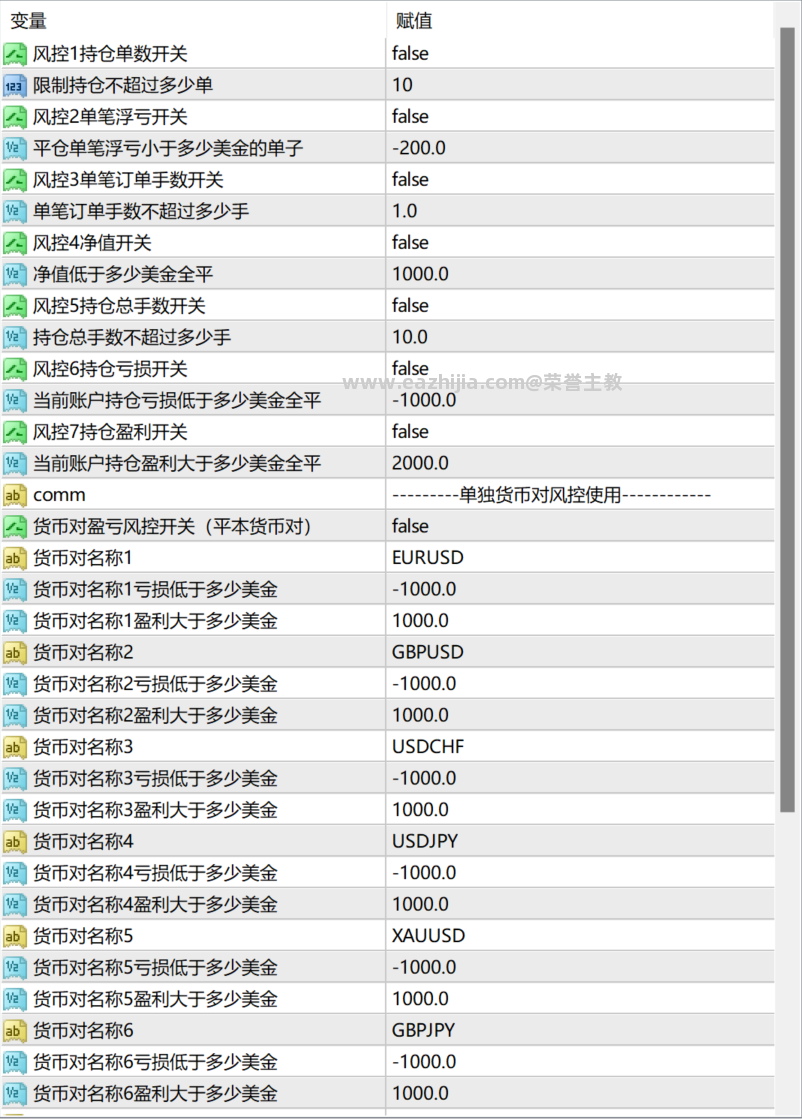Click the string icon beside 货币对名称3

pyautogui.click(x=14, y=747)
